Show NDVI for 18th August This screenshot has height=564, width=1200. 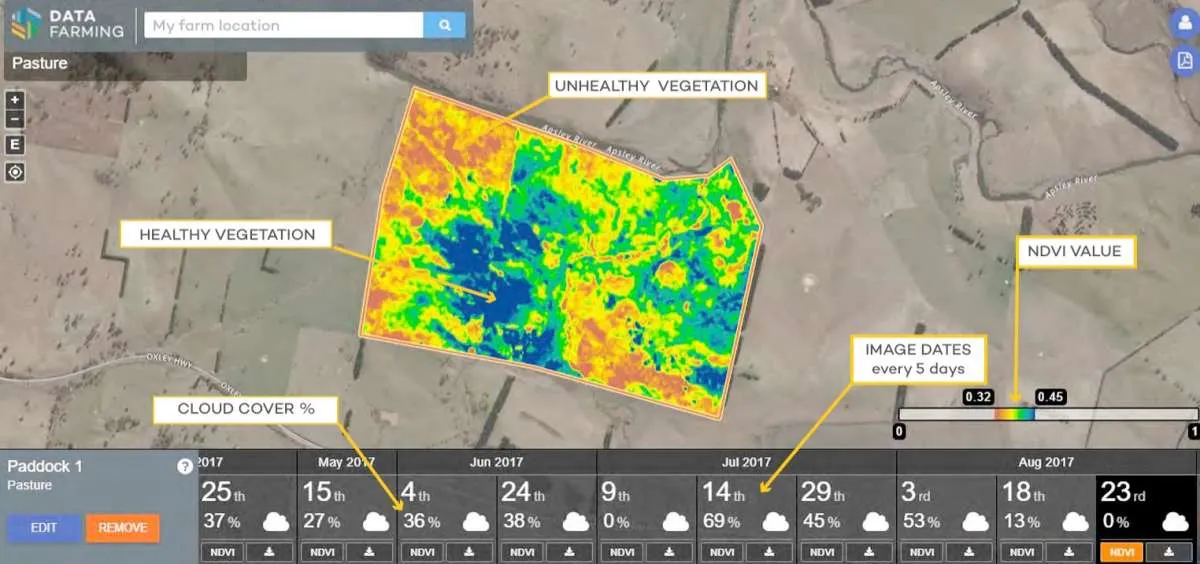(1021, 552)
